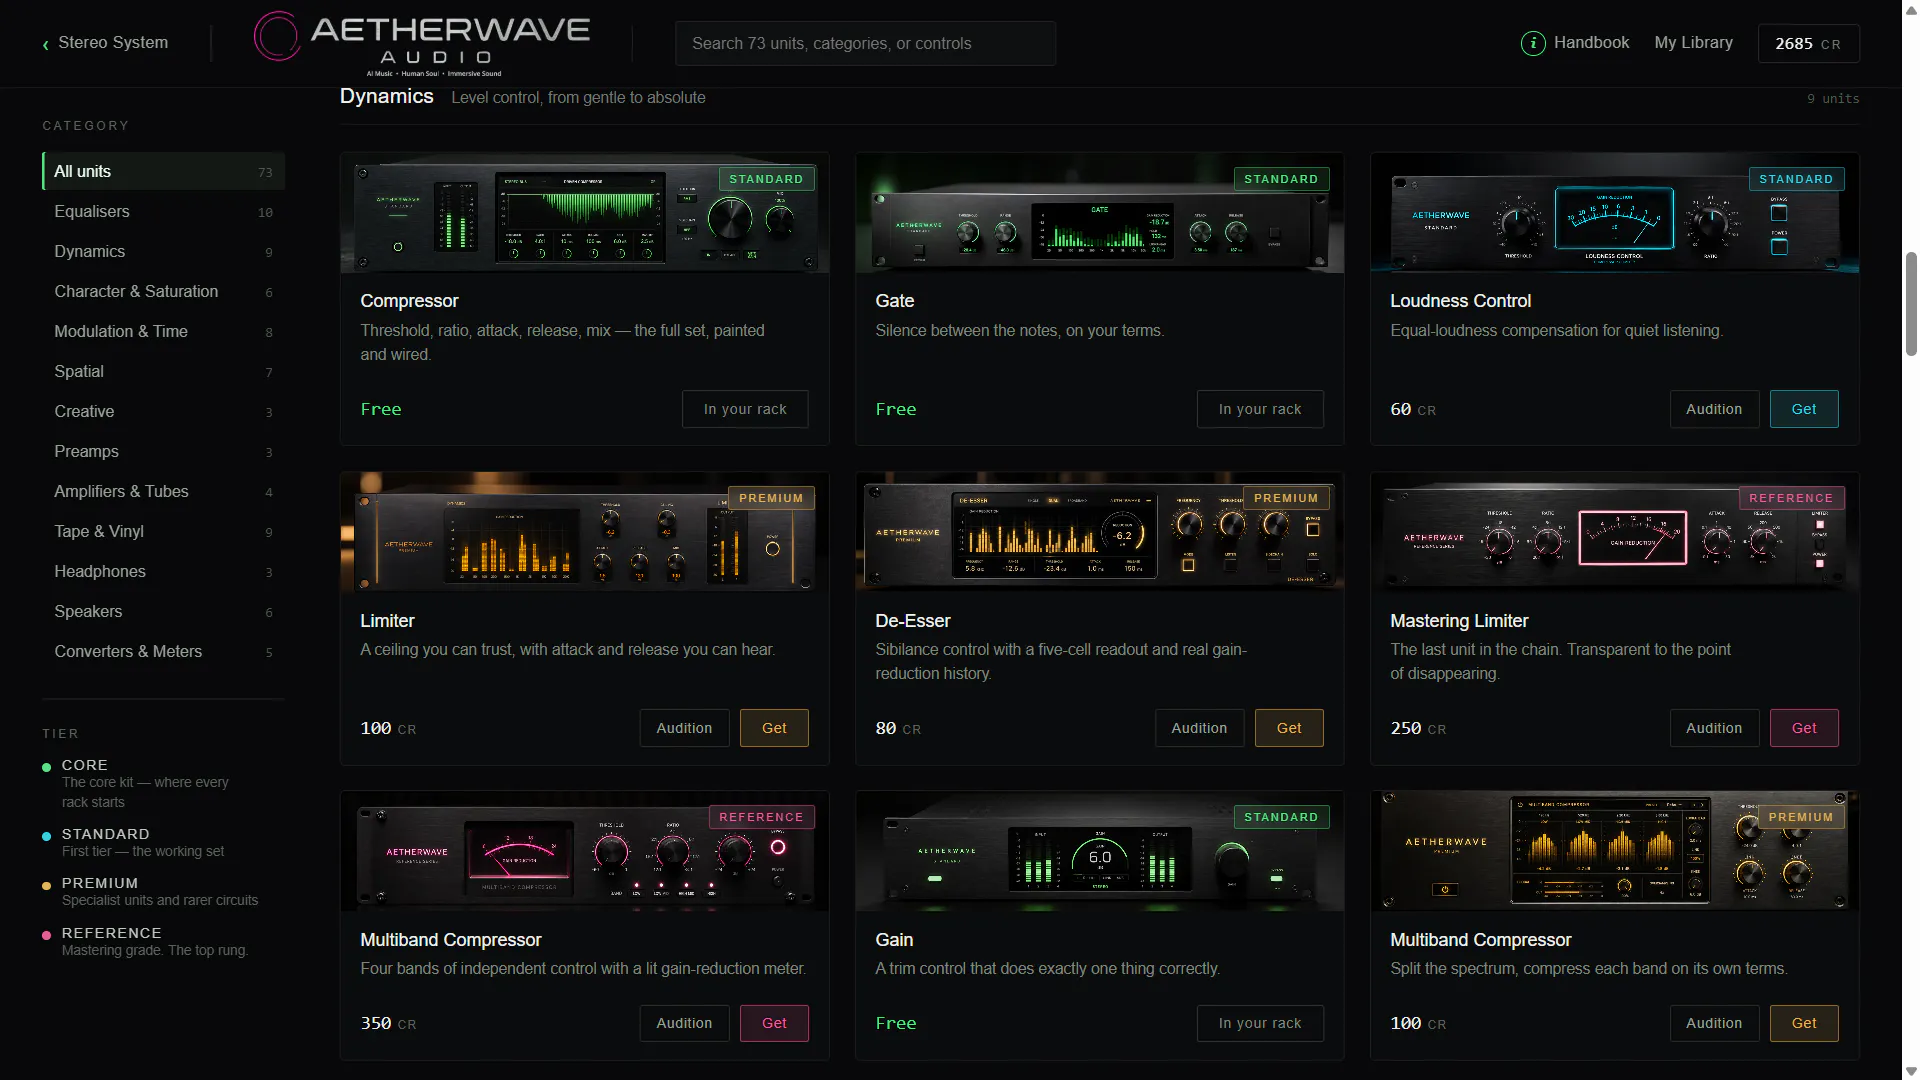Open the De-Esser unit thumbnail

(1099, 532)
